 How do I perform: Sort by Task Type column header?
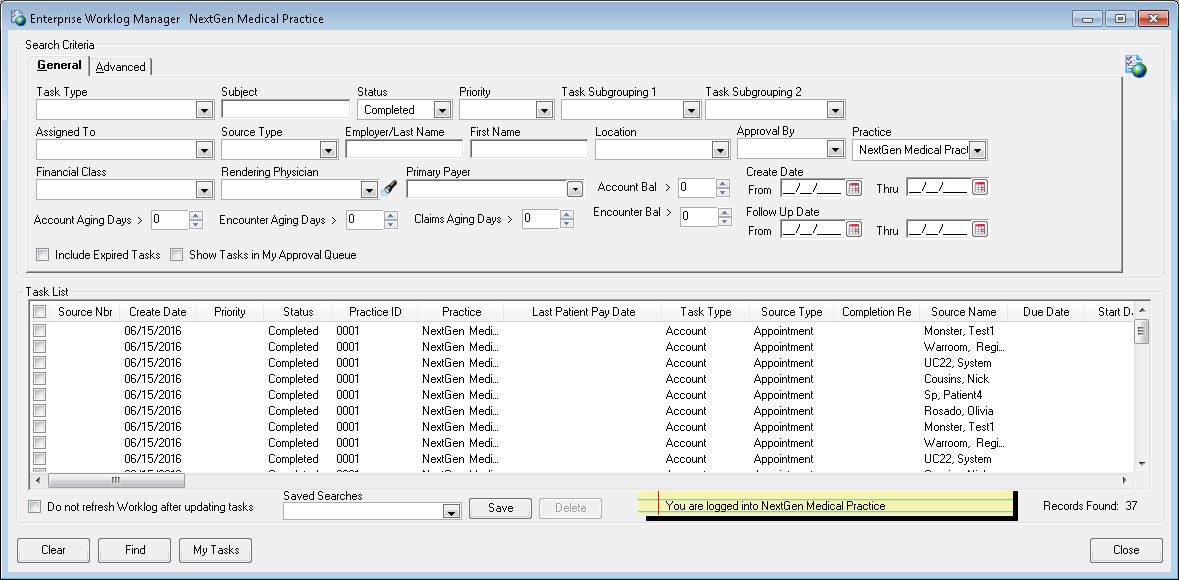(705, 311)
